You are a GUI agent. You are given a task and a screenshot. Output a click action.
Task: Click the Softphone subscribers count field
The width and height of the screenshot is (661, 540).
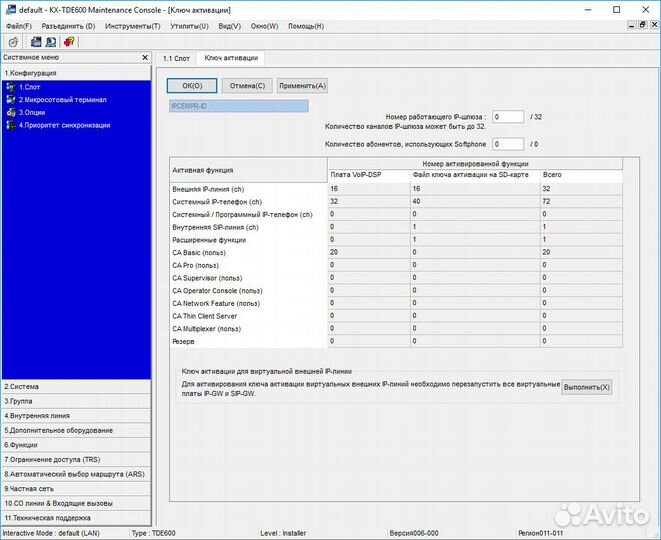[507, 144]
